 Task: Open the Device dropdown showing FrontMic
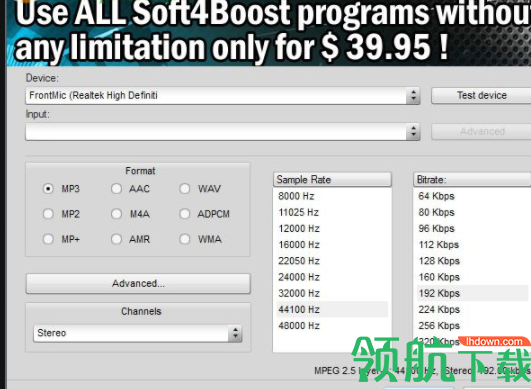(x=222, y=95)
